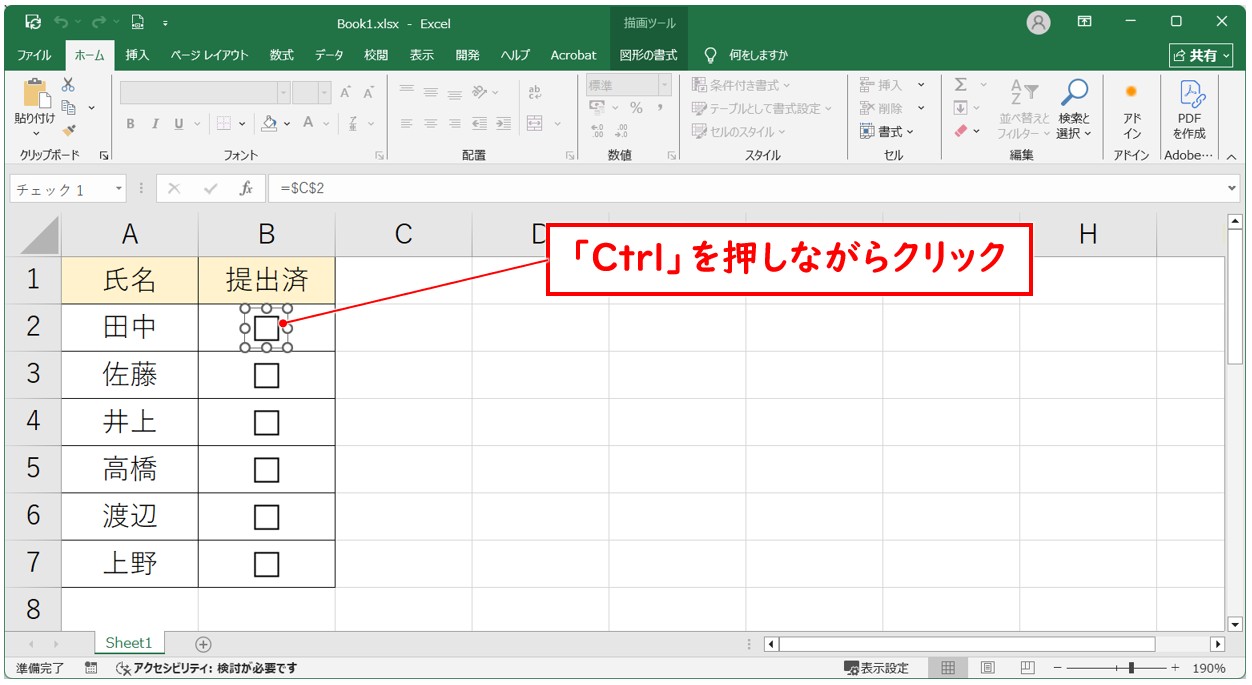1252x685 pixels.
Task: Open clipboard group dialog launcher
Action: tap(104, 156)
